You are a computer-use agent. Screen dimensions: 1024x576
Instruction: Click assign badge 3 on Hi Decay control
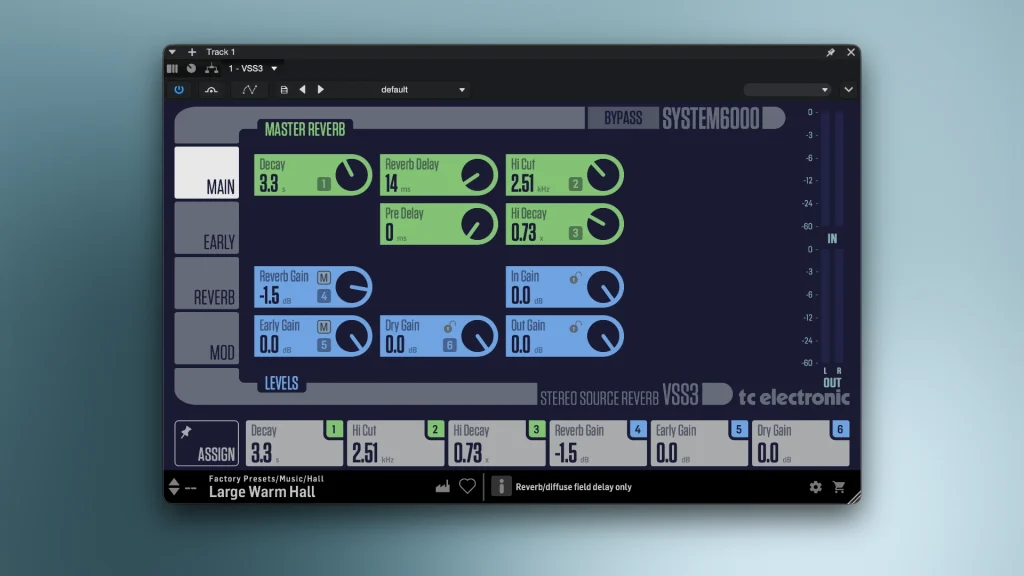575,233
